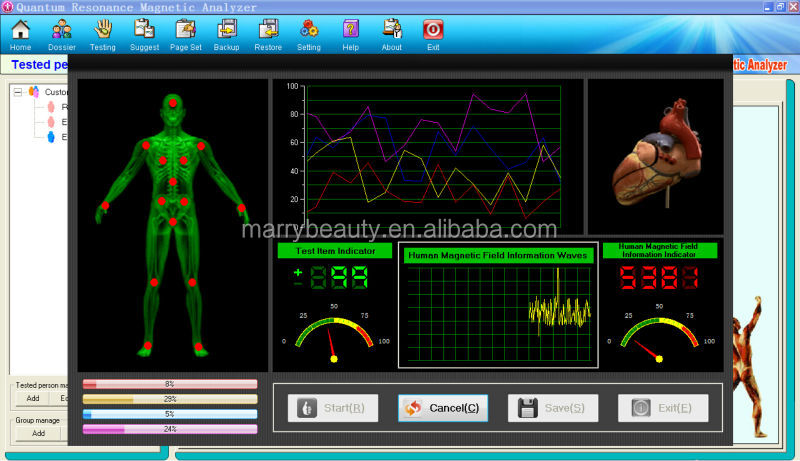
Task: Open the Dossier icon
Action: coord(61,33)
